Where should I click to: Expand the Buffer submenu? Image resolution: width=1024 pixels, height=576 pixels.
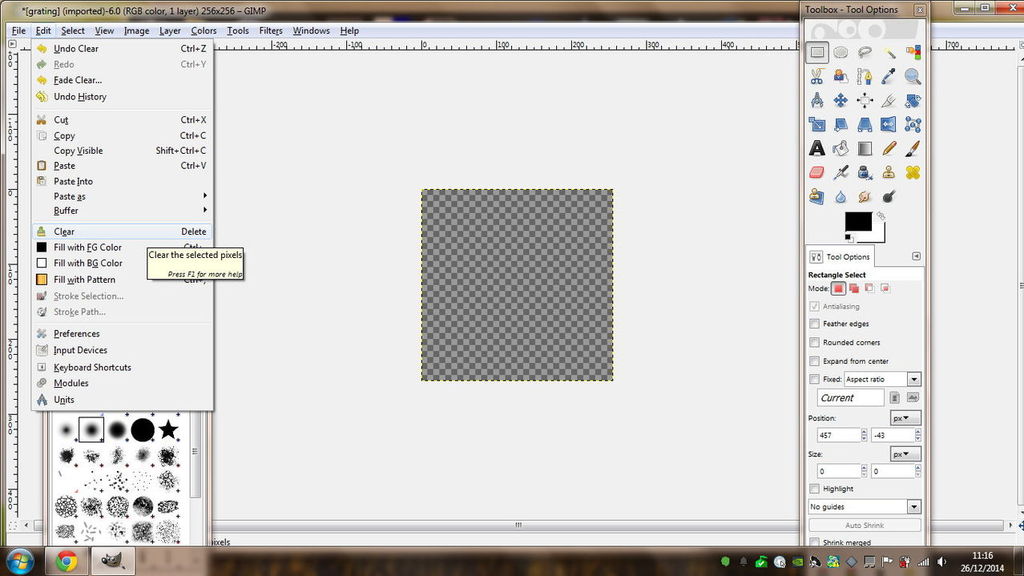122,210
